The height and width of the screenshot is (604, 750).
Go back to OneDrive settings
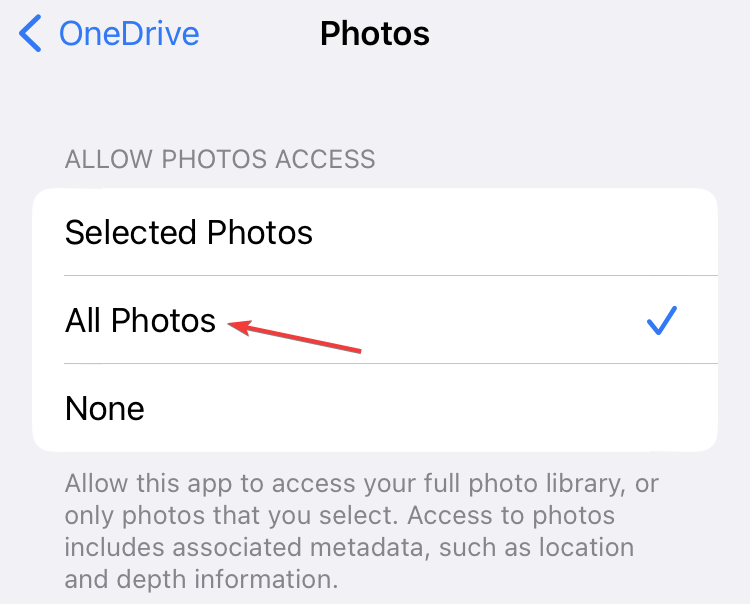tap(109, 33)
